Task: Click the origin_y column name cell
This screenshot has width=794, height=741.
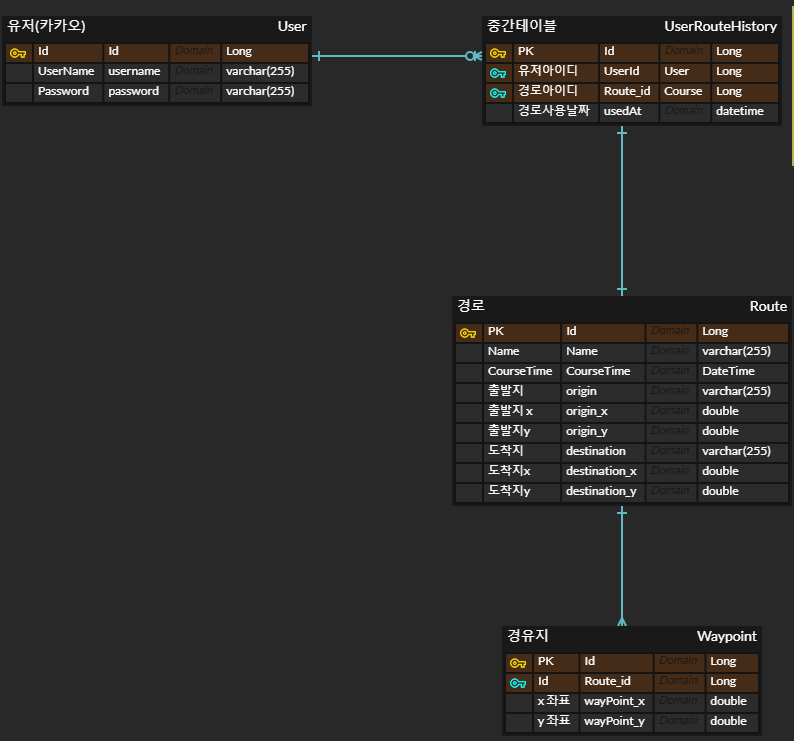Action: [603, 433]
